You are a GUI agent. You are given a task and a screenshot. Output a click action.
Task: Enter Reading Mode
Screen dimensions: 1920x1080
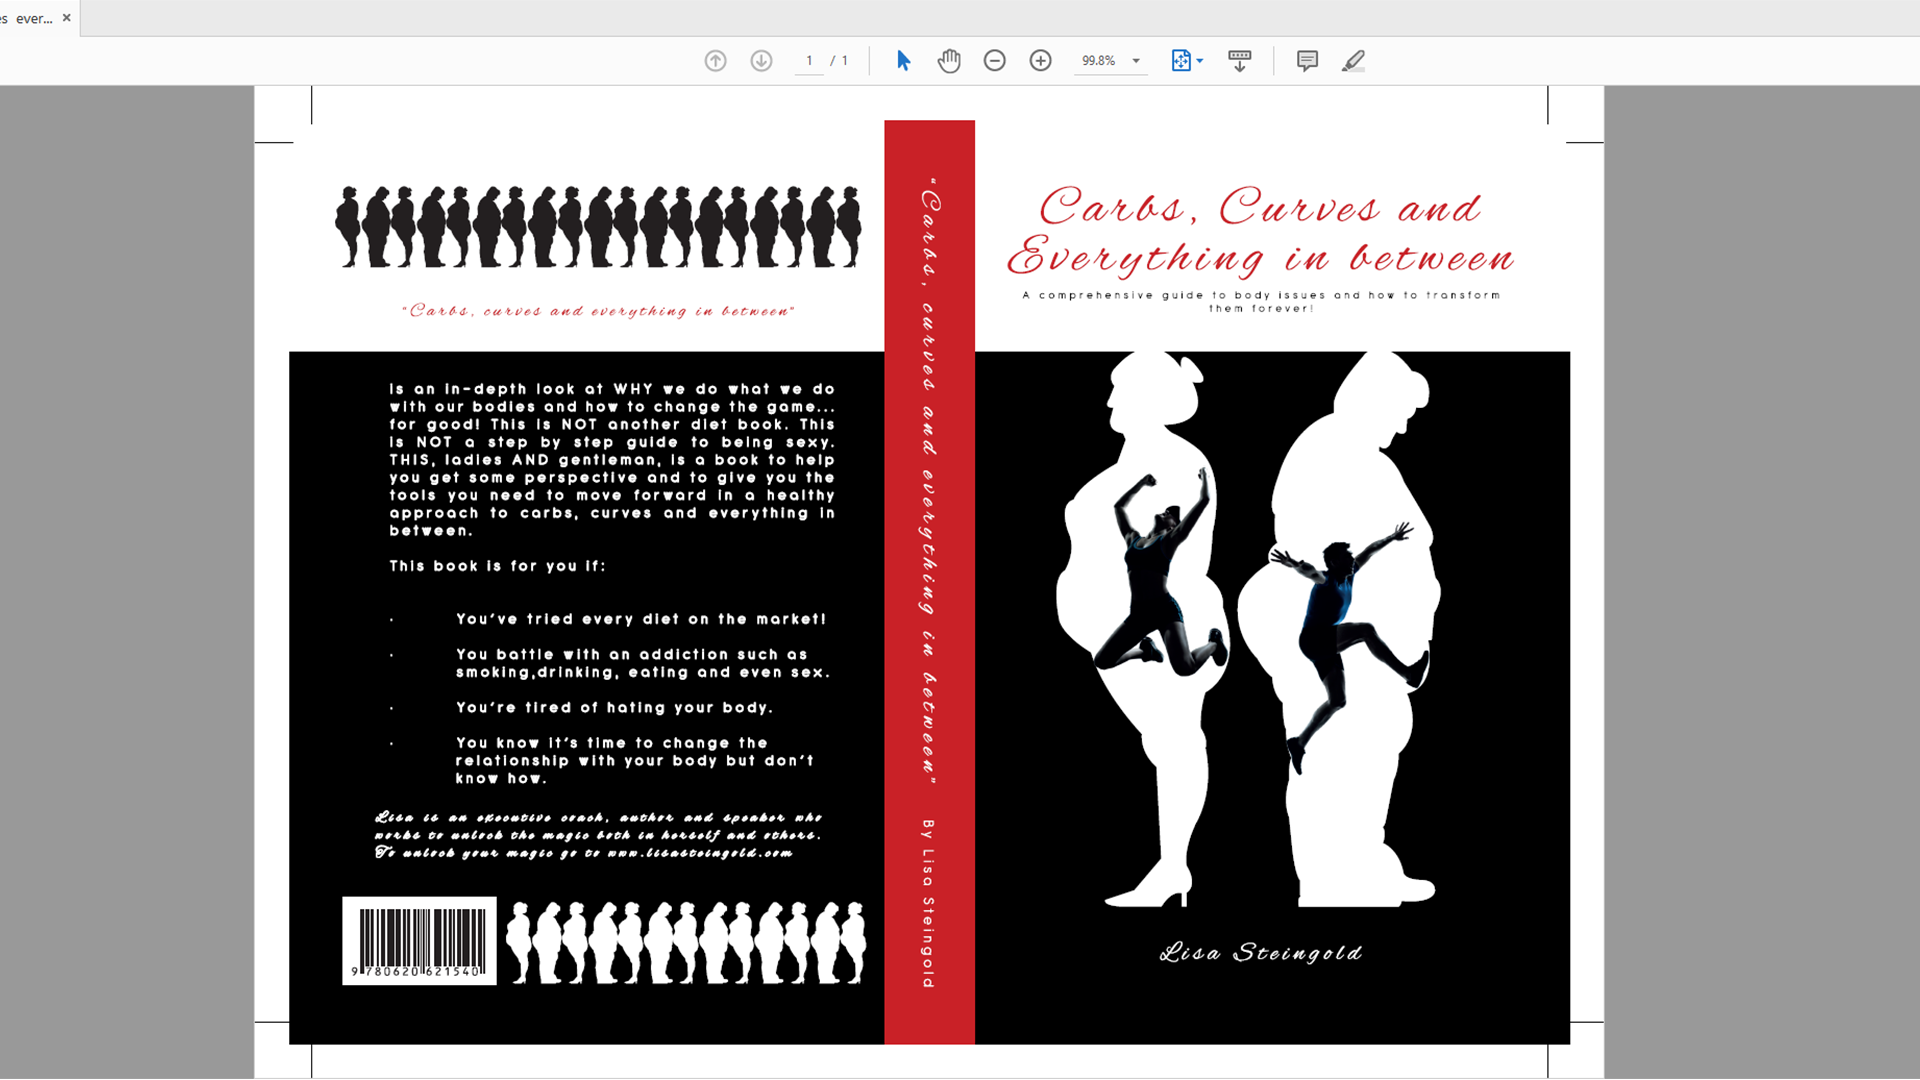(1240, 60)
